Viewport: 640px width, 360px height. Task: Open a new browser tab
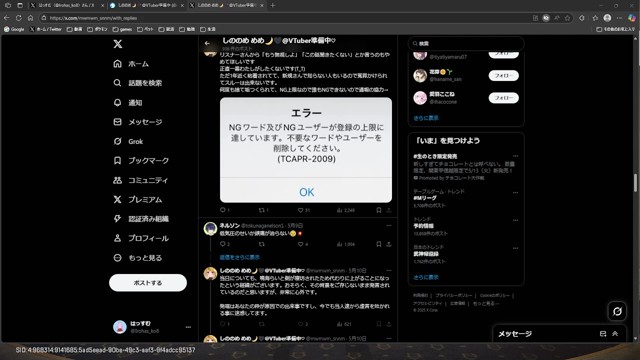point(273,5)
